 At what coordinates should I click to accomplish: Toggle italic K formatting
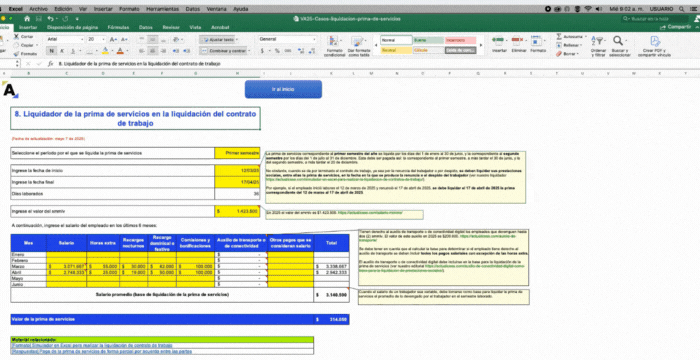point(62,51)
